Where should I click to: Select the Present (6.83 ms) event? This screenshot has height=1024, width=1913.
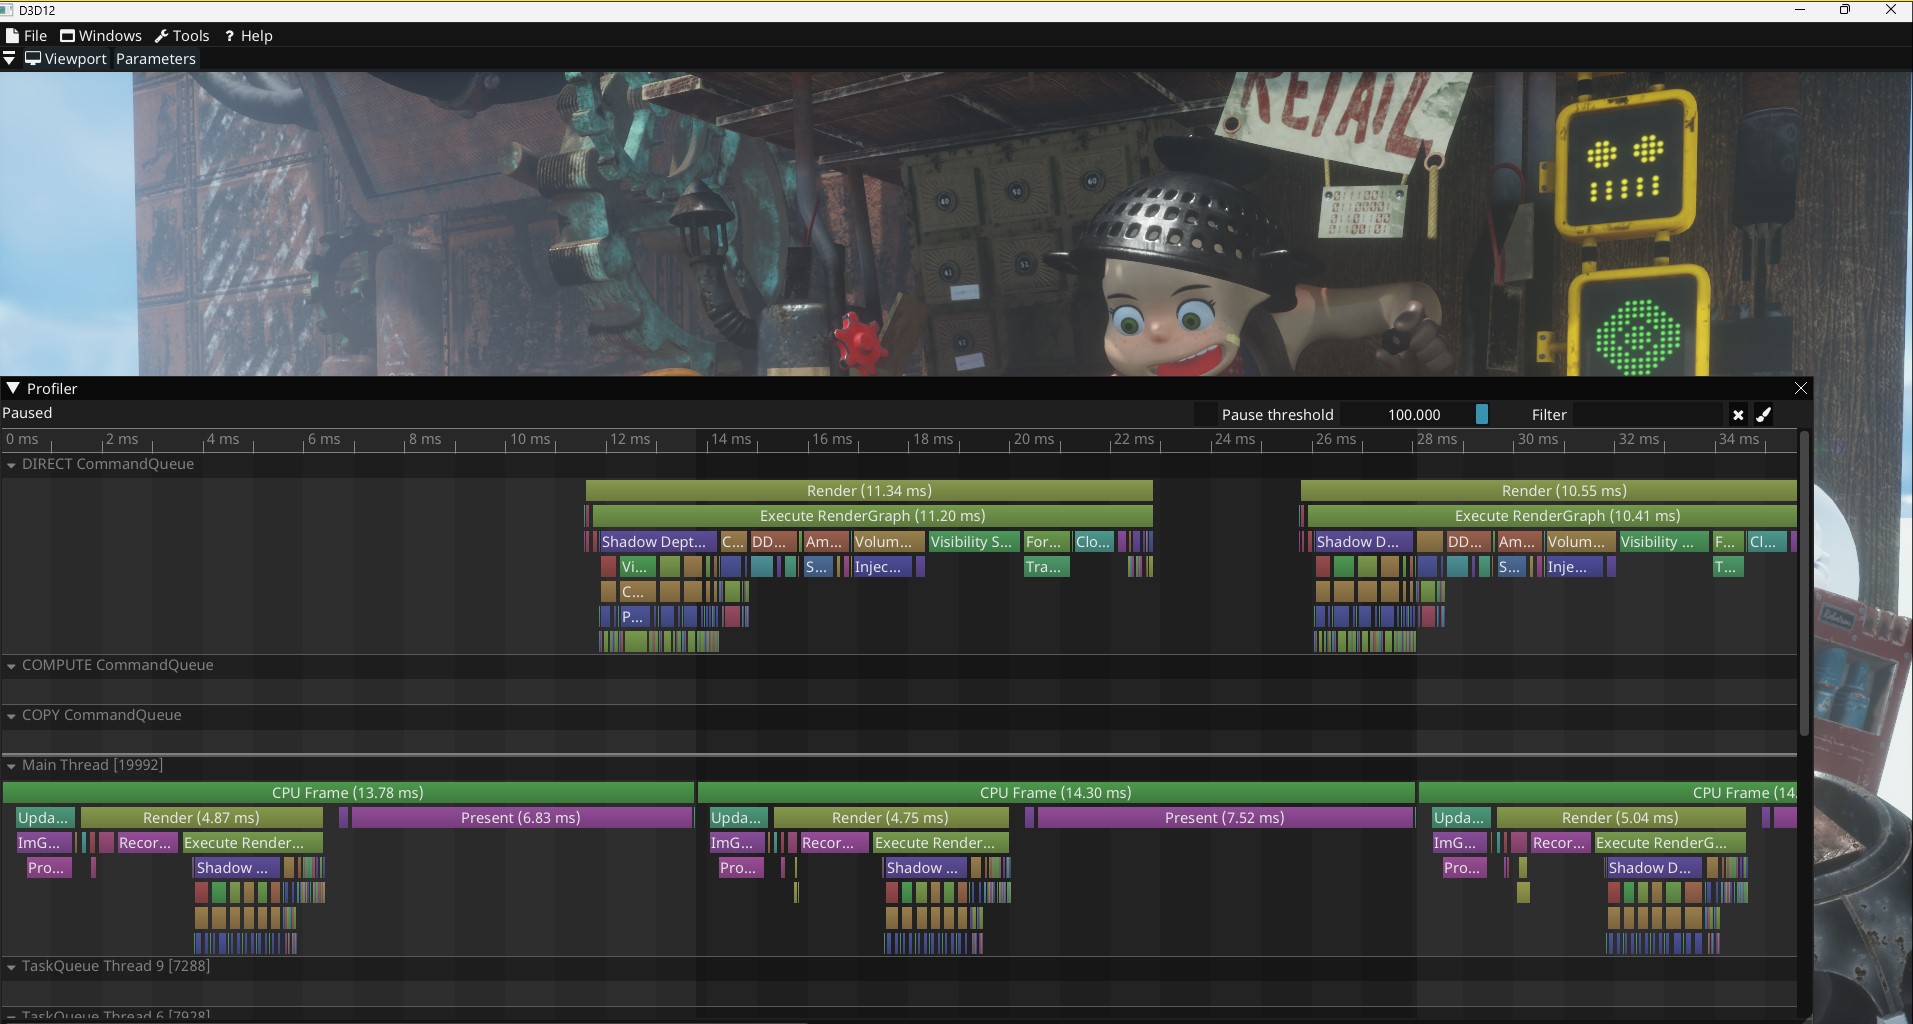(521, 818)
